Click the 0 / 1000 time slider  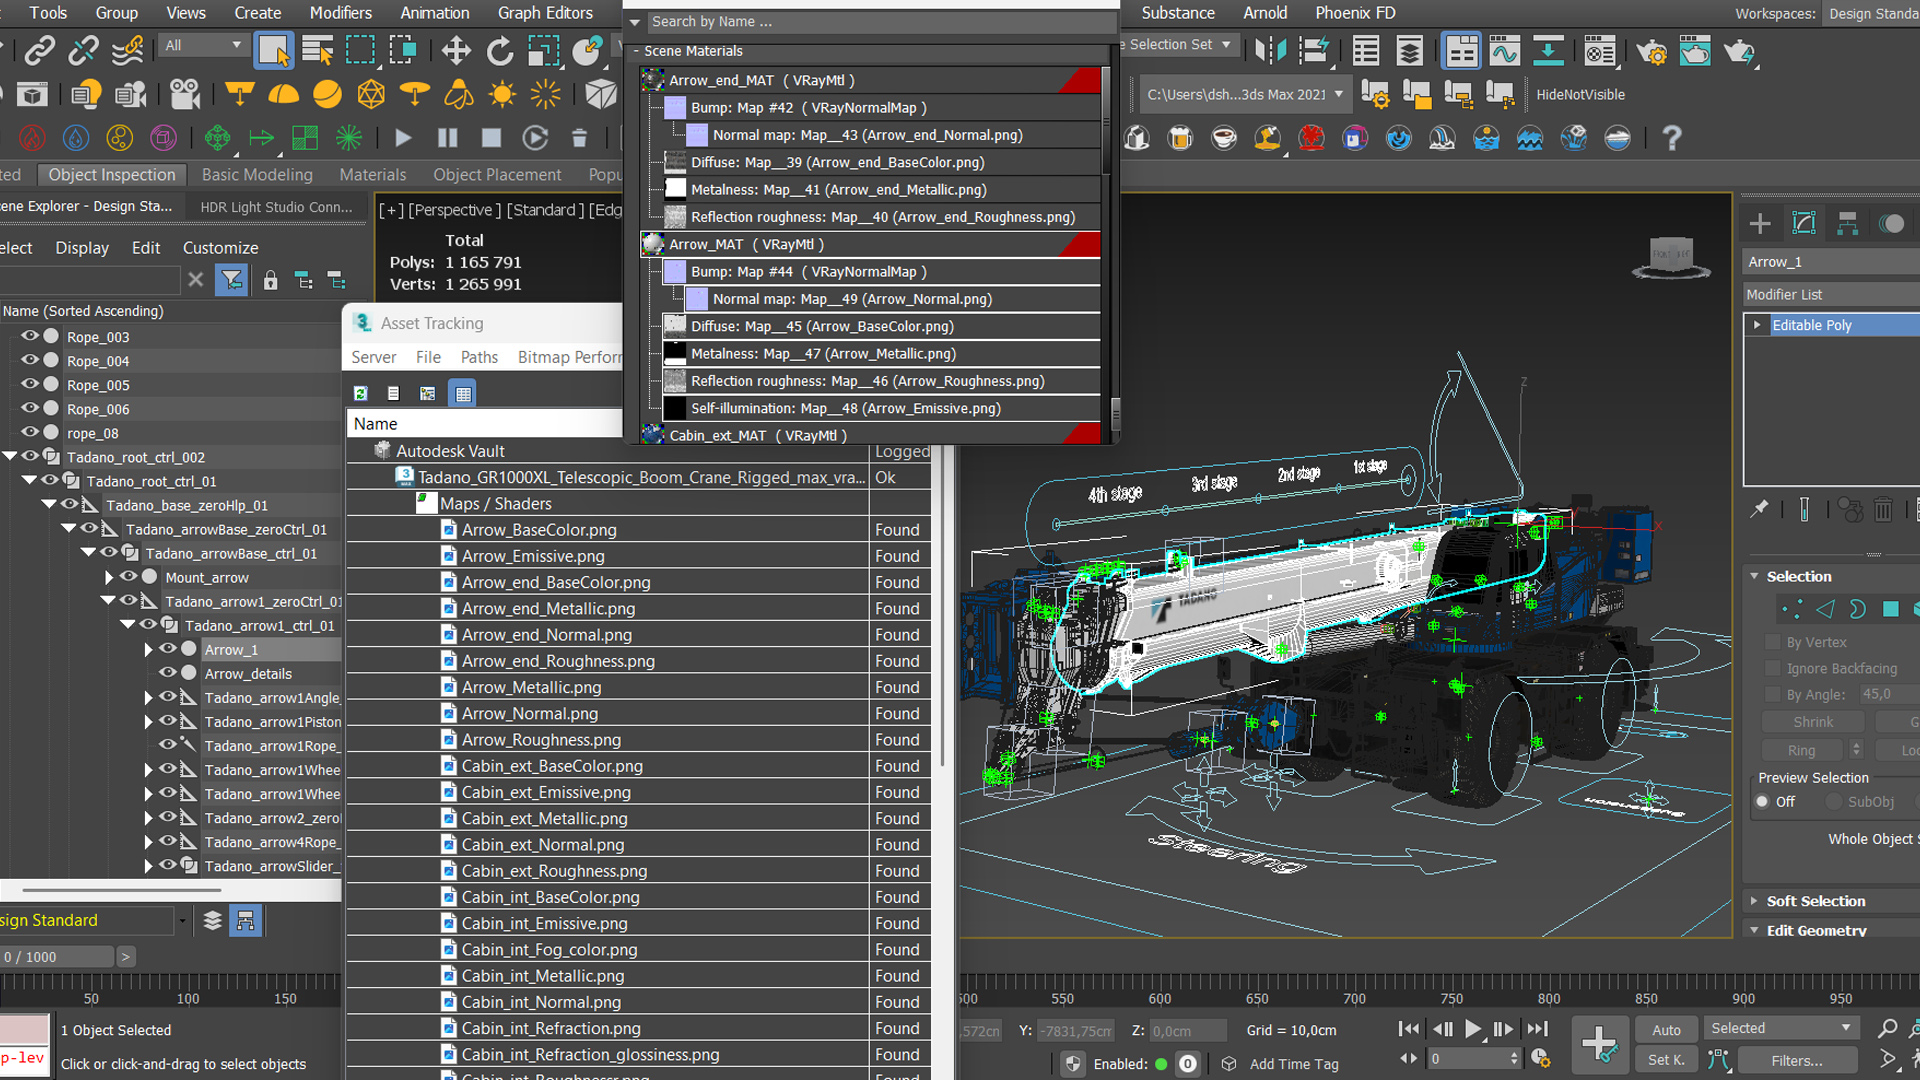[x=58, y=957]
